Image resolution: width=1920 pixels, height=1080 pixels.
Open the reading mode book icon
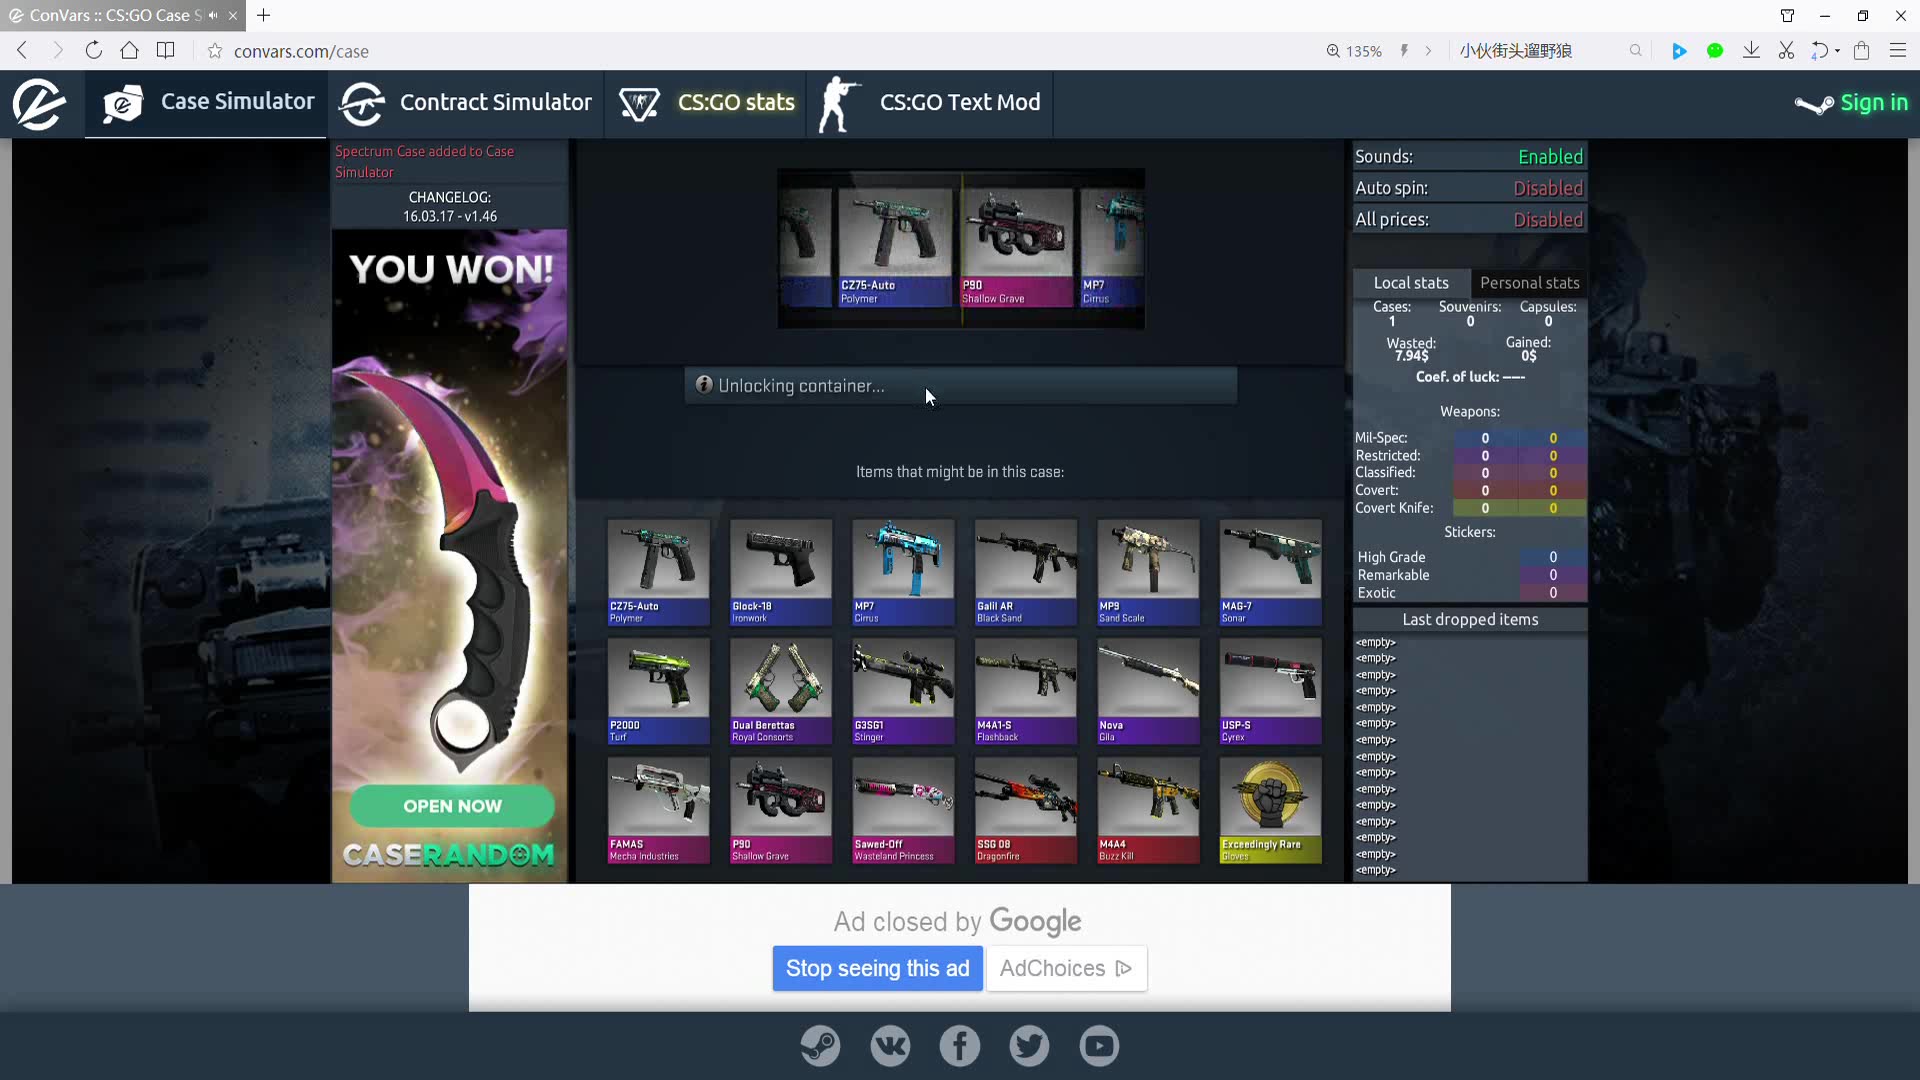(x=166, y=51)
